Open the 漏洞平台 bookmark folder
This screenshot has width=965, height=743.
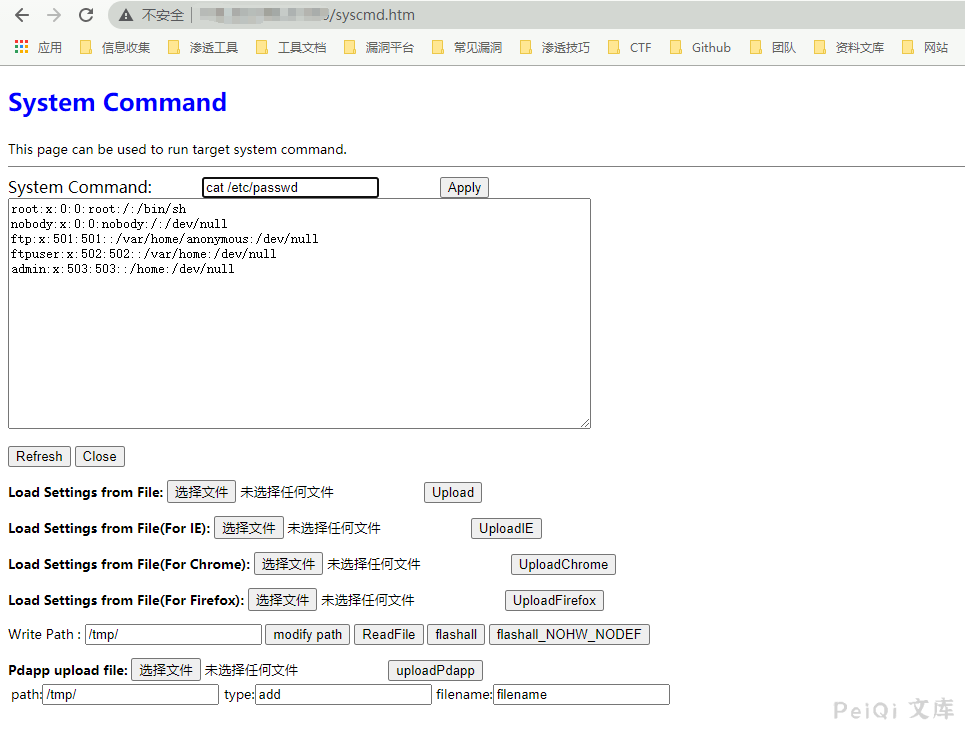(379, 47)
